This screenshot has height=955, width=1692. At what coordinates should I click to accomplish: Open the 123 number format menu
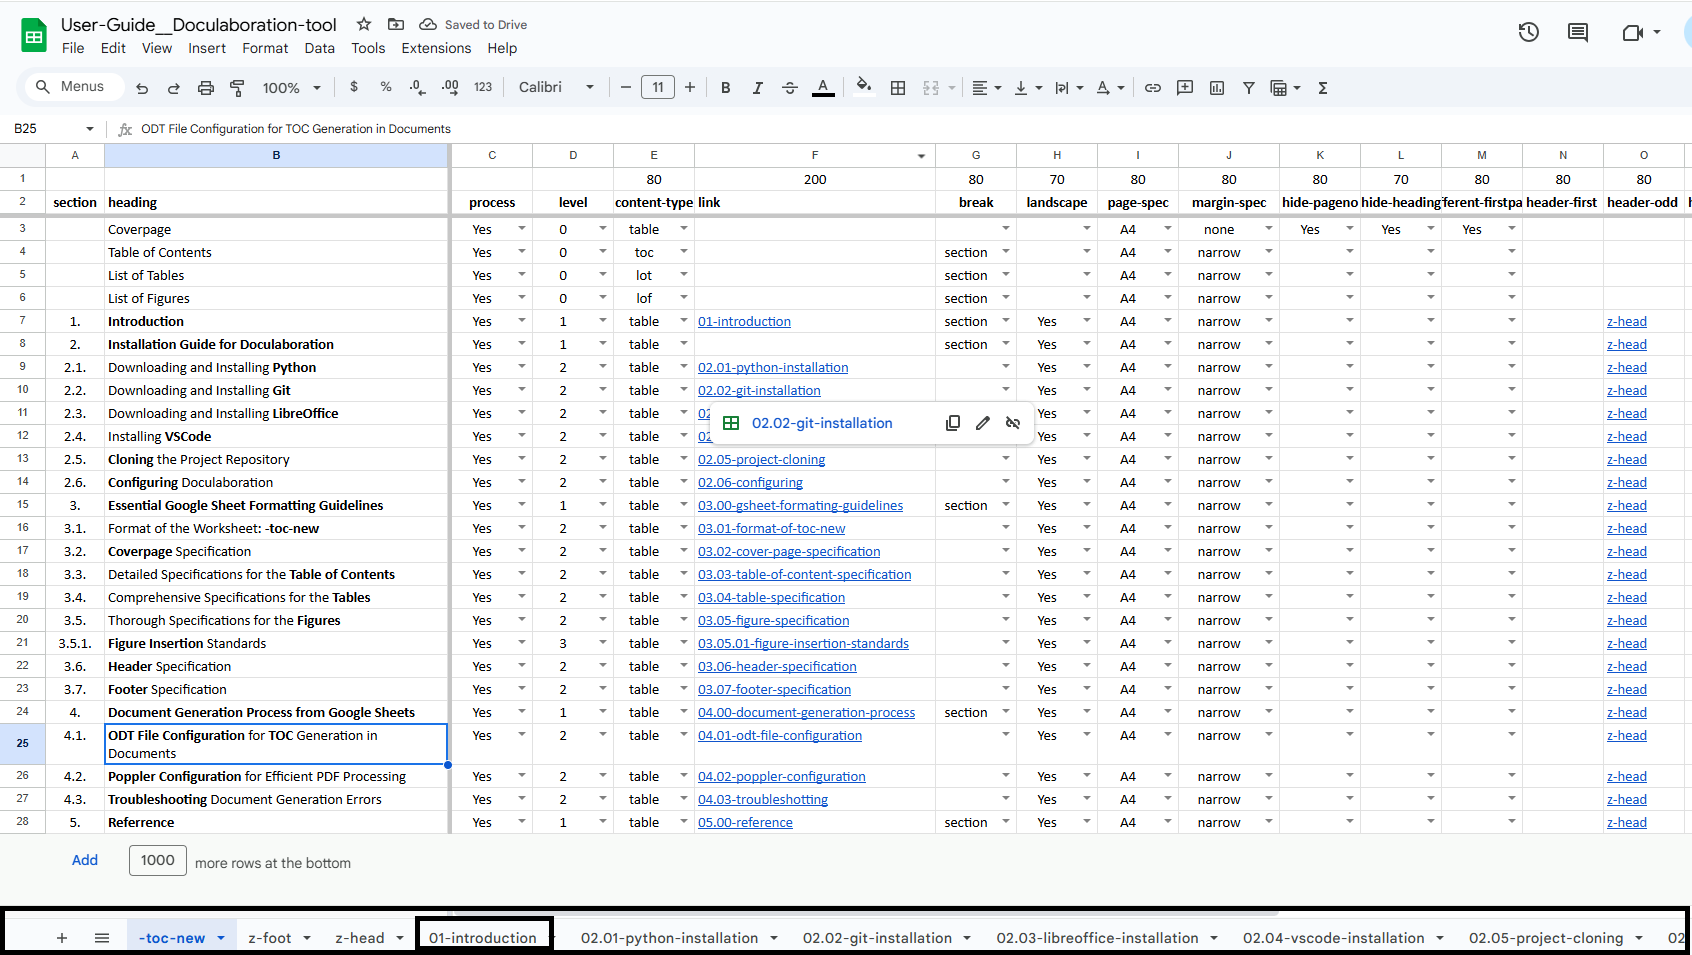tap(483, 87)
